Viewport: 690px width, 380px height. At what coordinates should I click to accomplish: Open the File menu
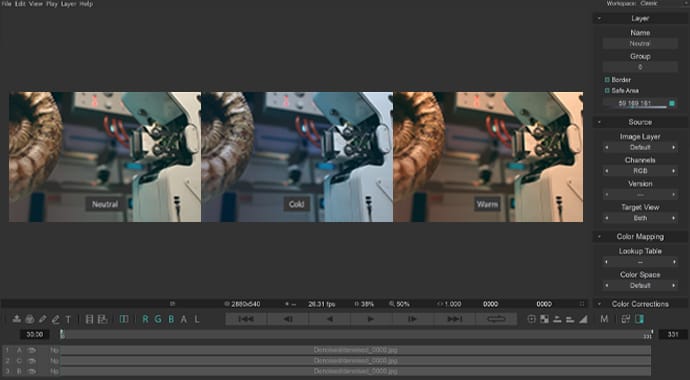7,4
